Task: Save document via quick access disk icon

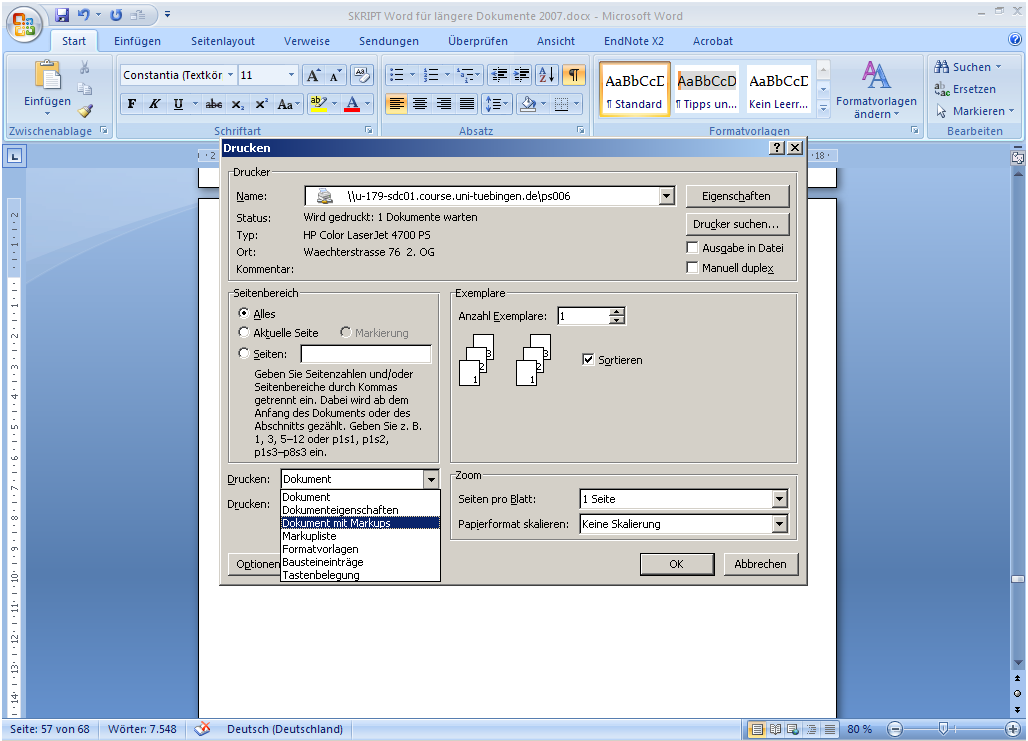Action: tap(62, 14)
